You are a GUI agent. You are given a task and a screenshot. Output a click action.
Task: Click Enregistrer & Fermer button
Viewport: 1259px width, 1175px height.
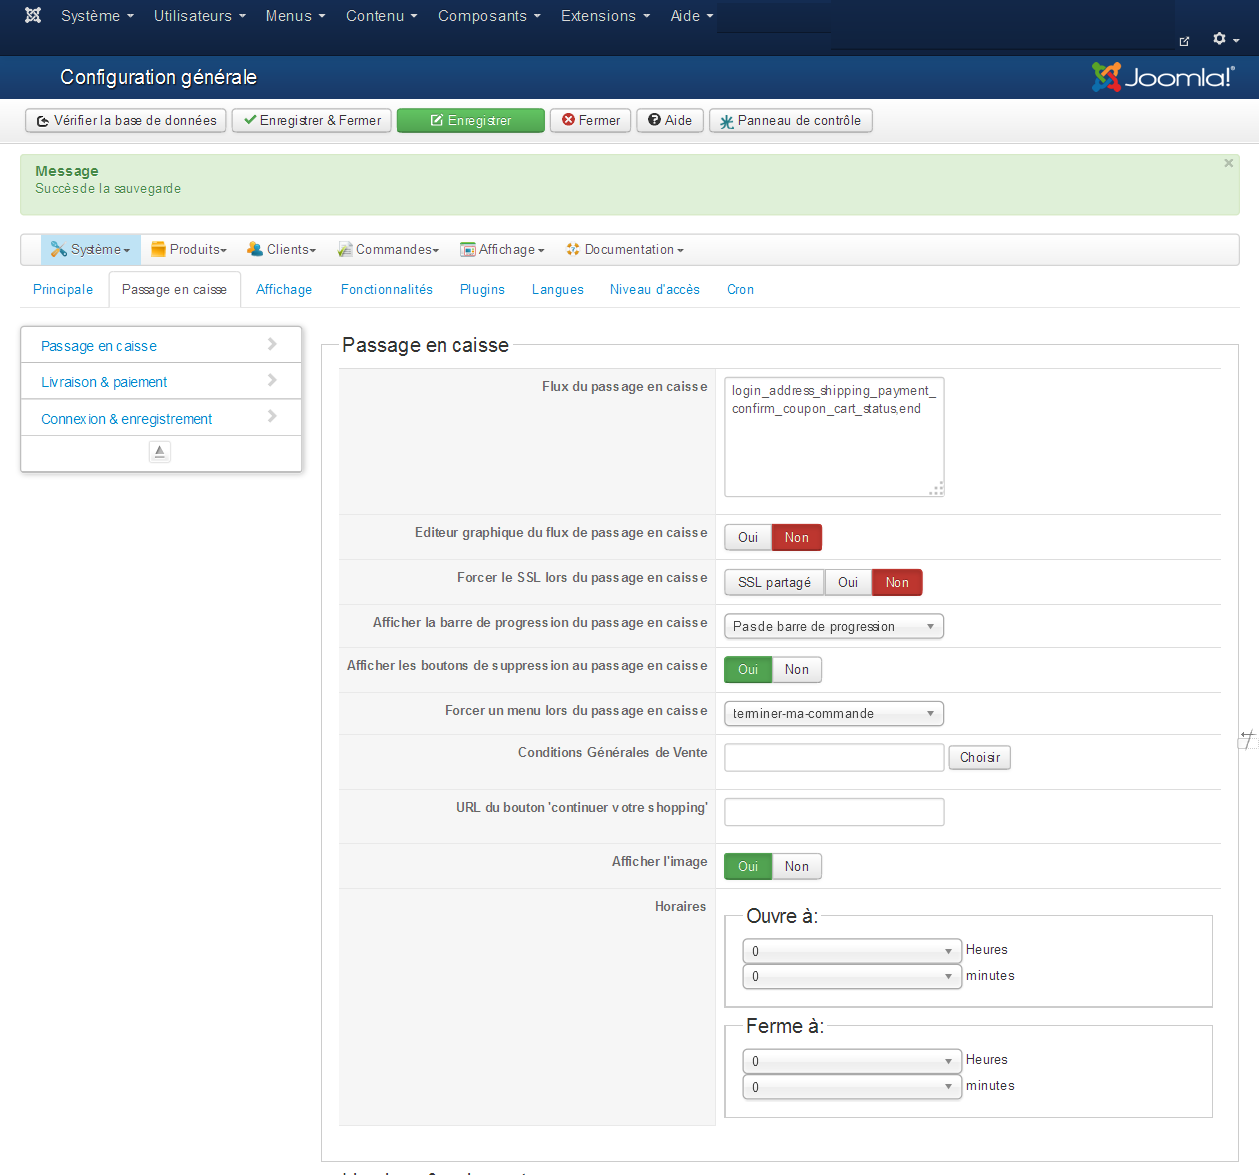pyautogui.click(x=312, y=120)
